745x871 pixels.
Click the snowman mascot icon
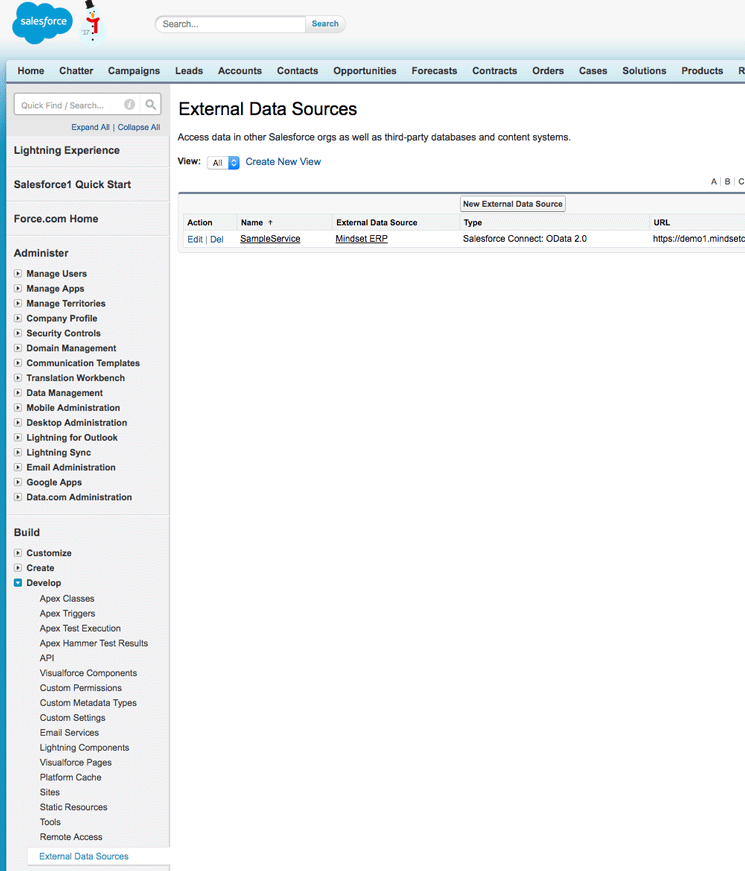coord(92,21)
